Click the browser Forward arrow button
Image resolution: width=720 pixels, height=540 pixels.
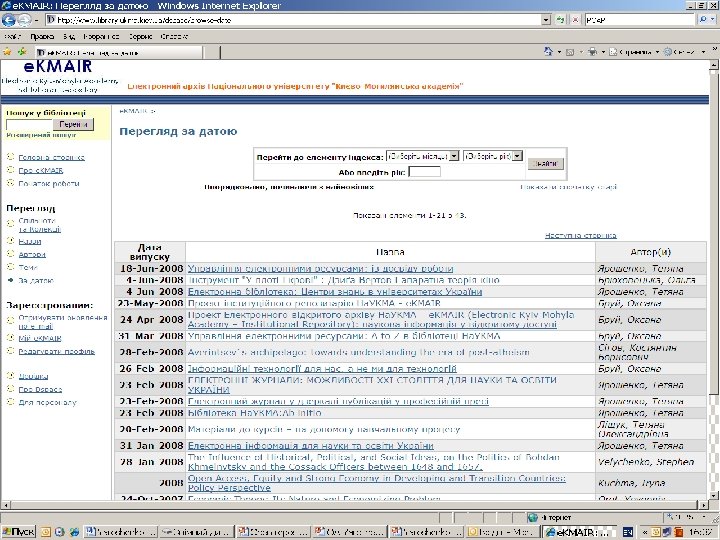coord(24,20)
